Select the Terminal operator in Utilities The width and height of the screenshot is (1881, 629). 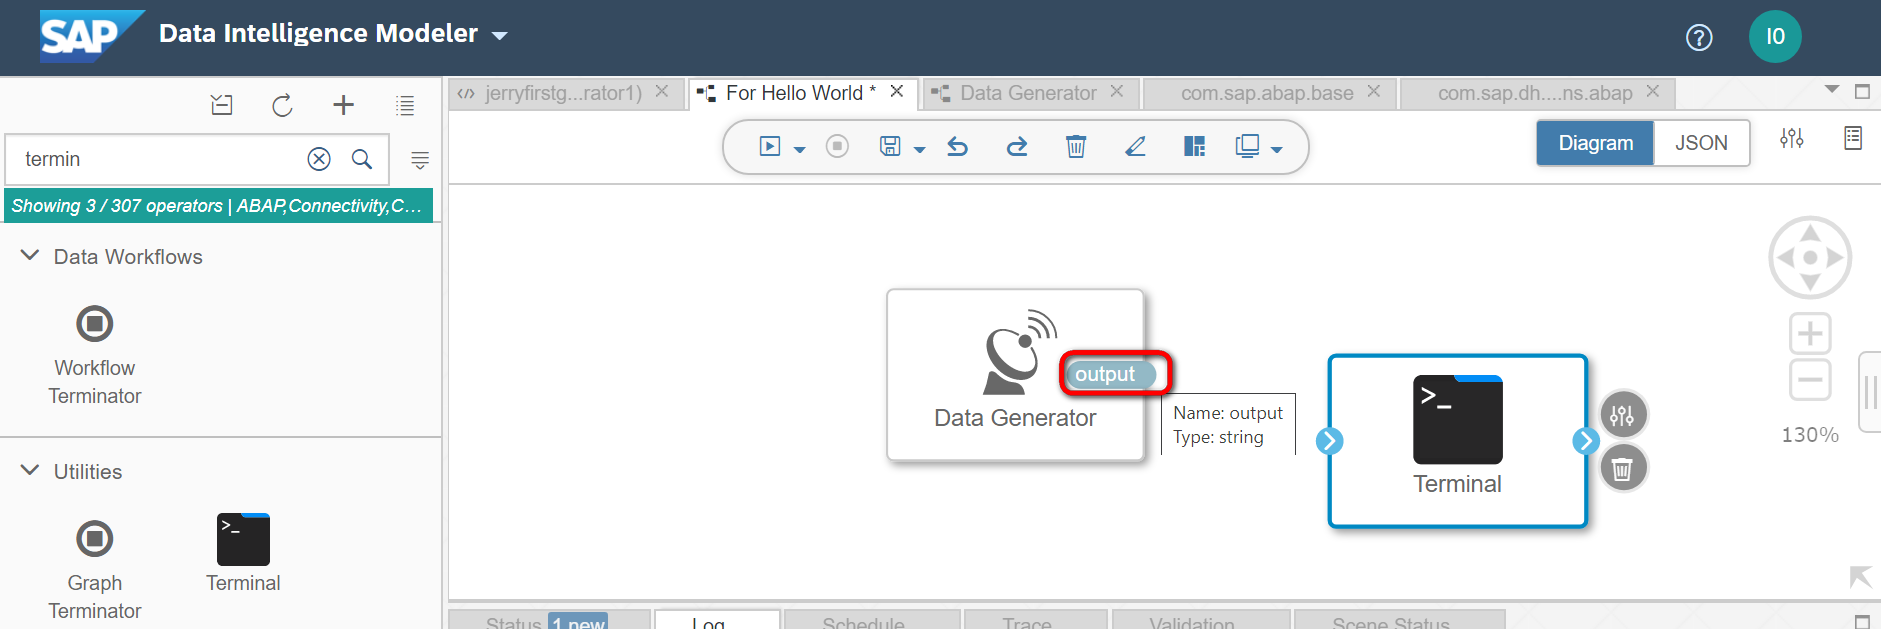[x=243, y=555]
